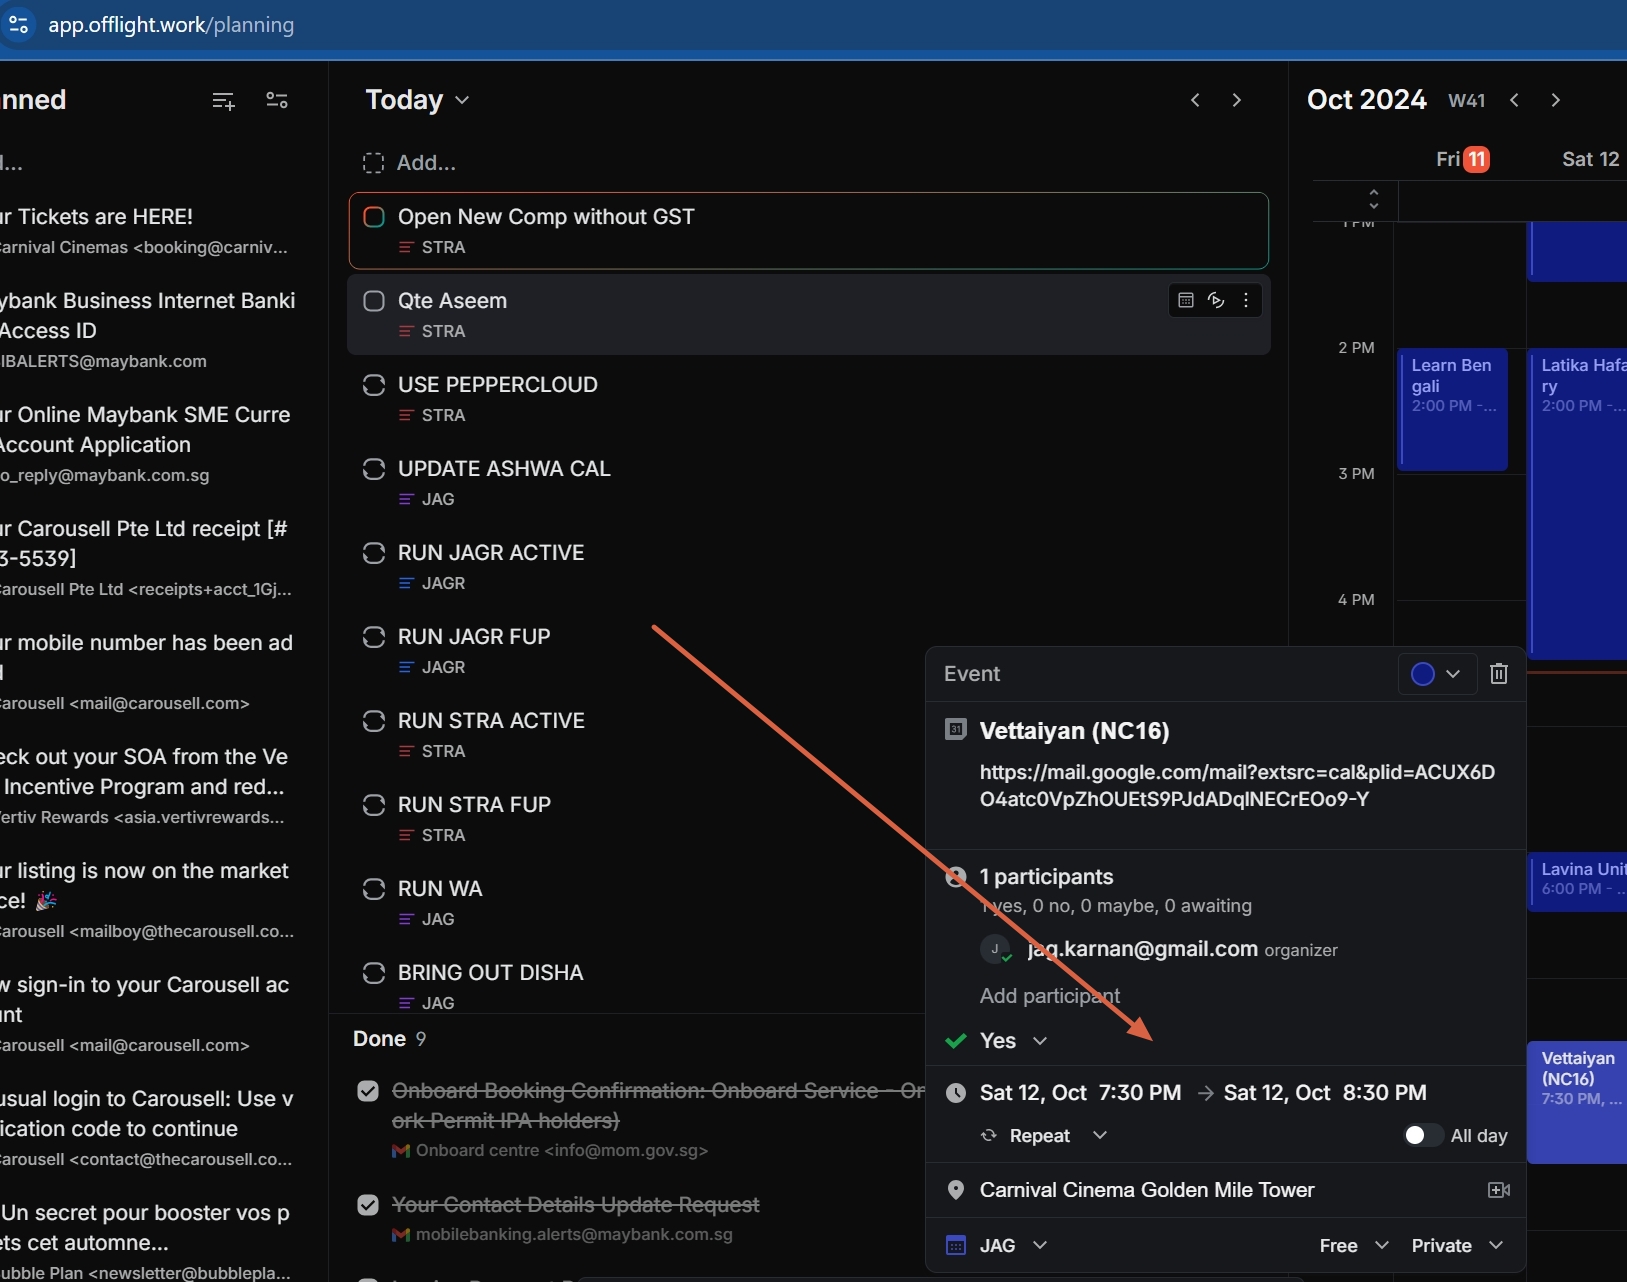Go to next week in Oct 2024 calendar
1627x1282 pixels.
click(x=1555, y=100)
